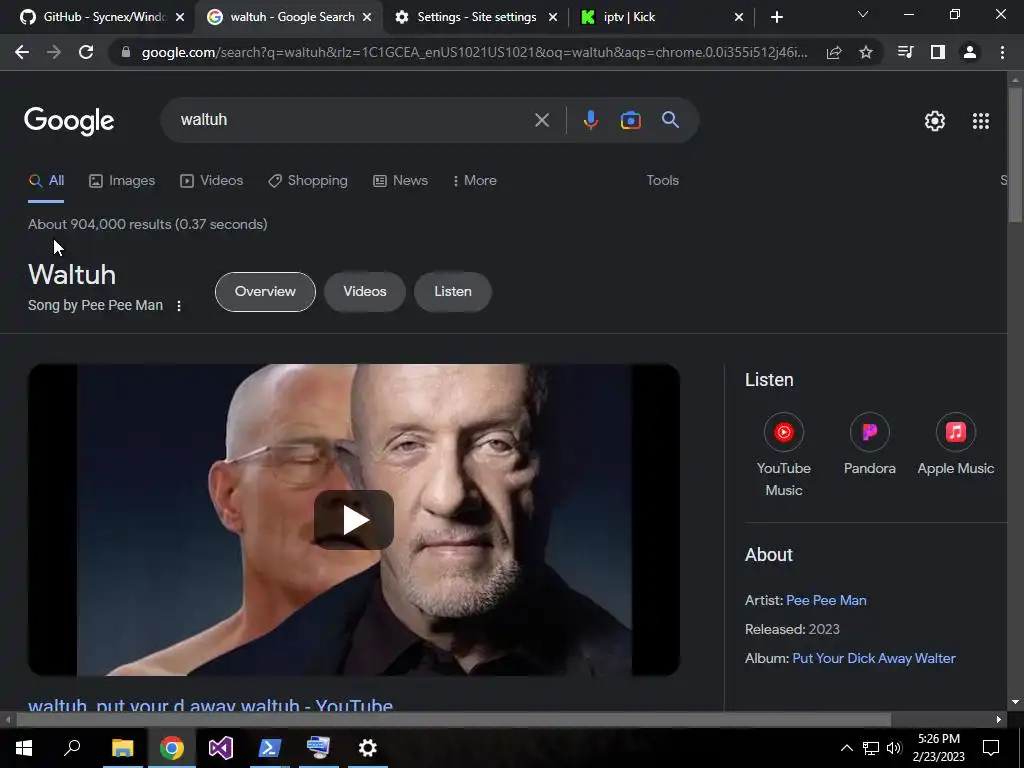Clear the search box with the X icon

(542, 120)
